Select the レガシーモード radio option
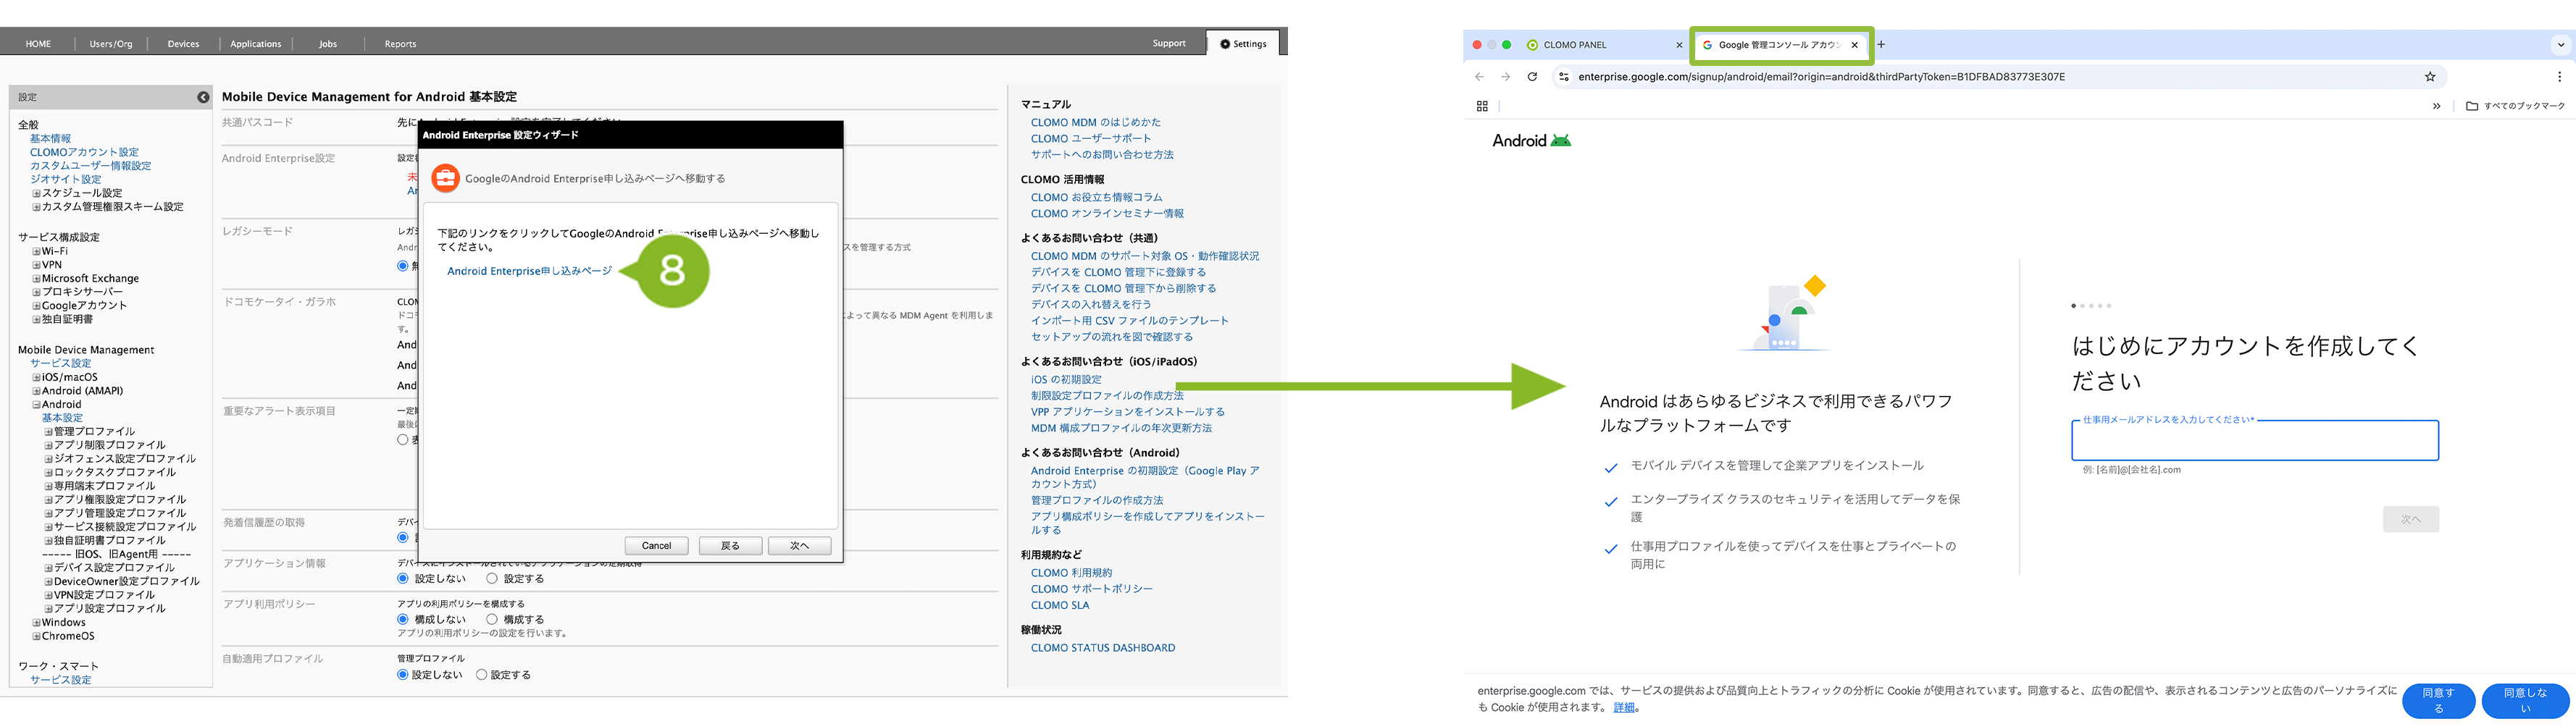 (x=403, y=266)
